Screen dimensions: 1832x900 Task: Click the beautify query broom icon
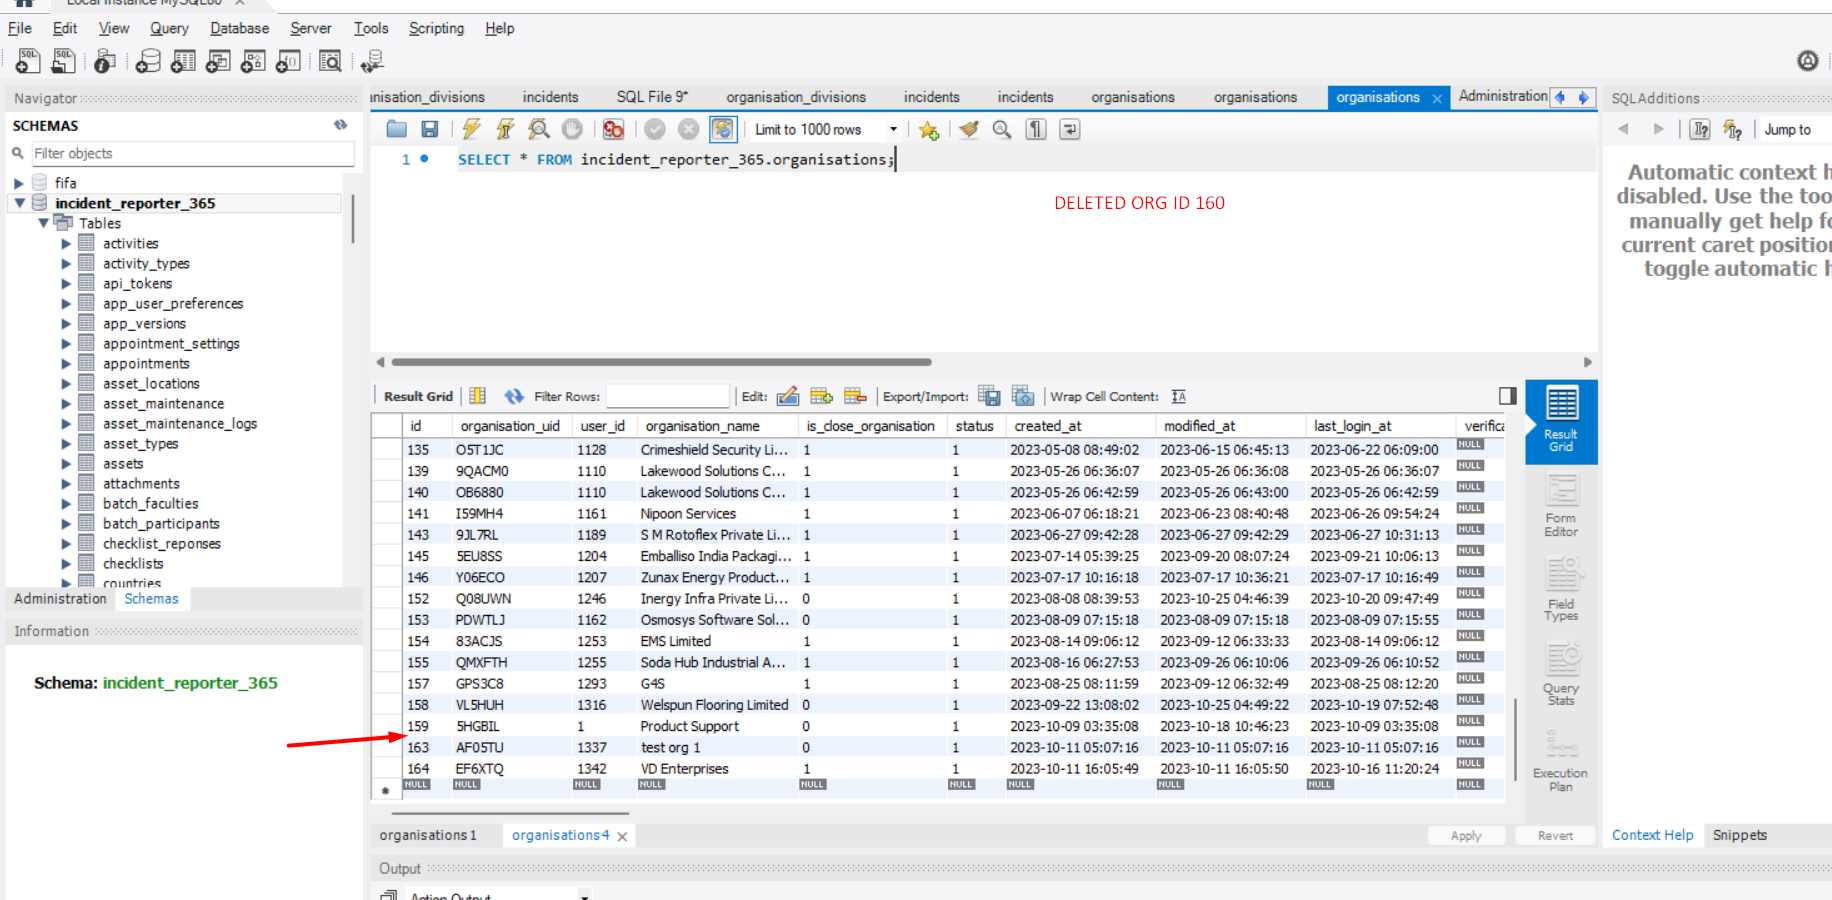(x=968, y=129)
